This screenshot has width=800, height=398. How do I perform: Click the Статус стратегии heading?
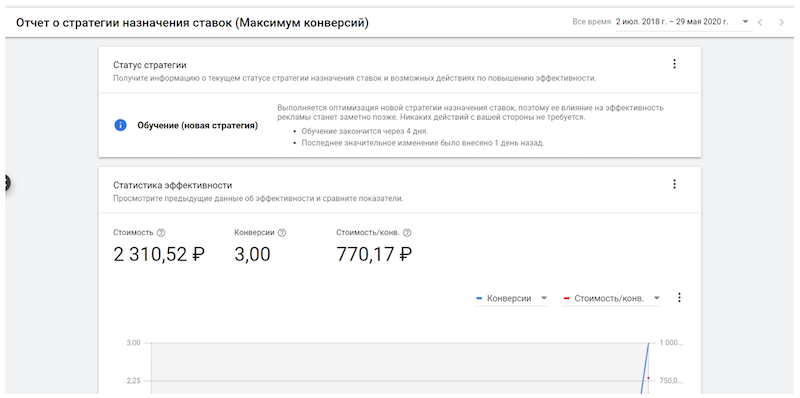(149, 65)
